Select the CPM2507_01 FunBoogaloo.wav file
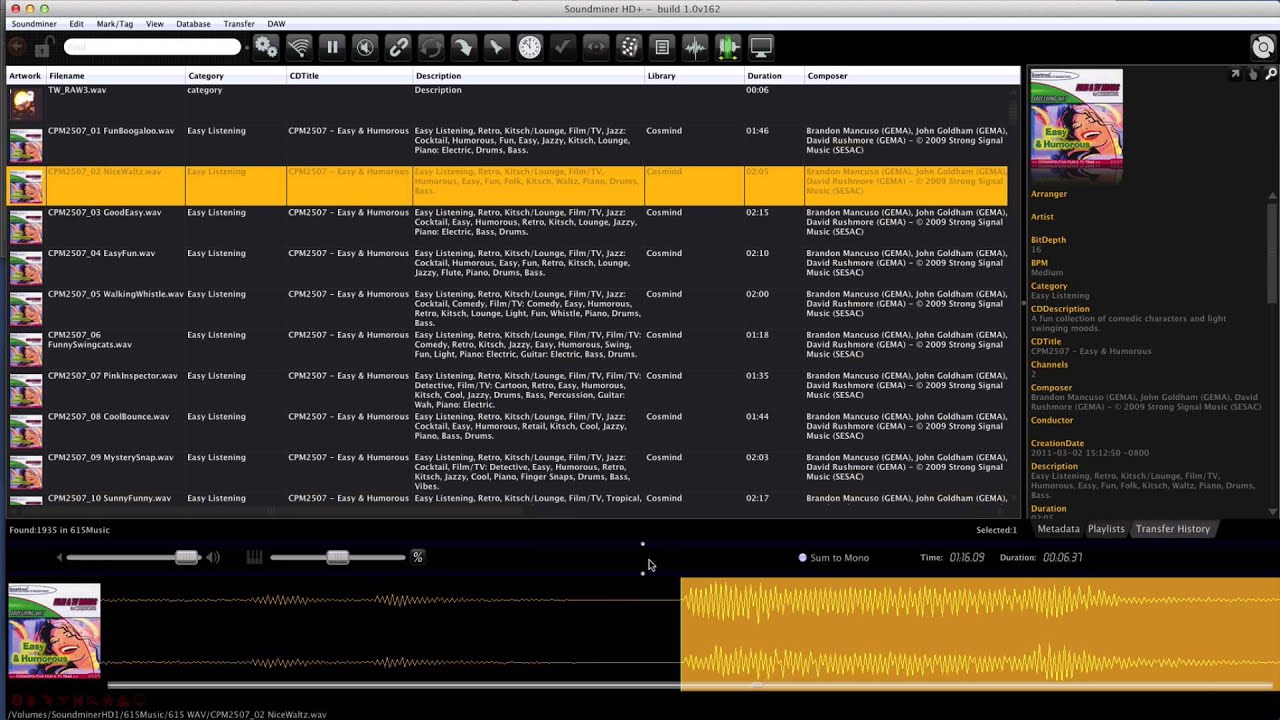 click(111, 131)
